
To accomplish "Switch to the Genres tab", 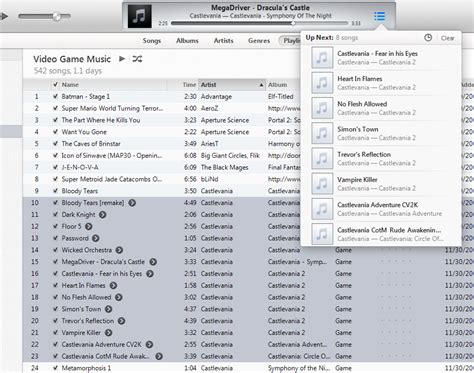I will coord(259,41).
